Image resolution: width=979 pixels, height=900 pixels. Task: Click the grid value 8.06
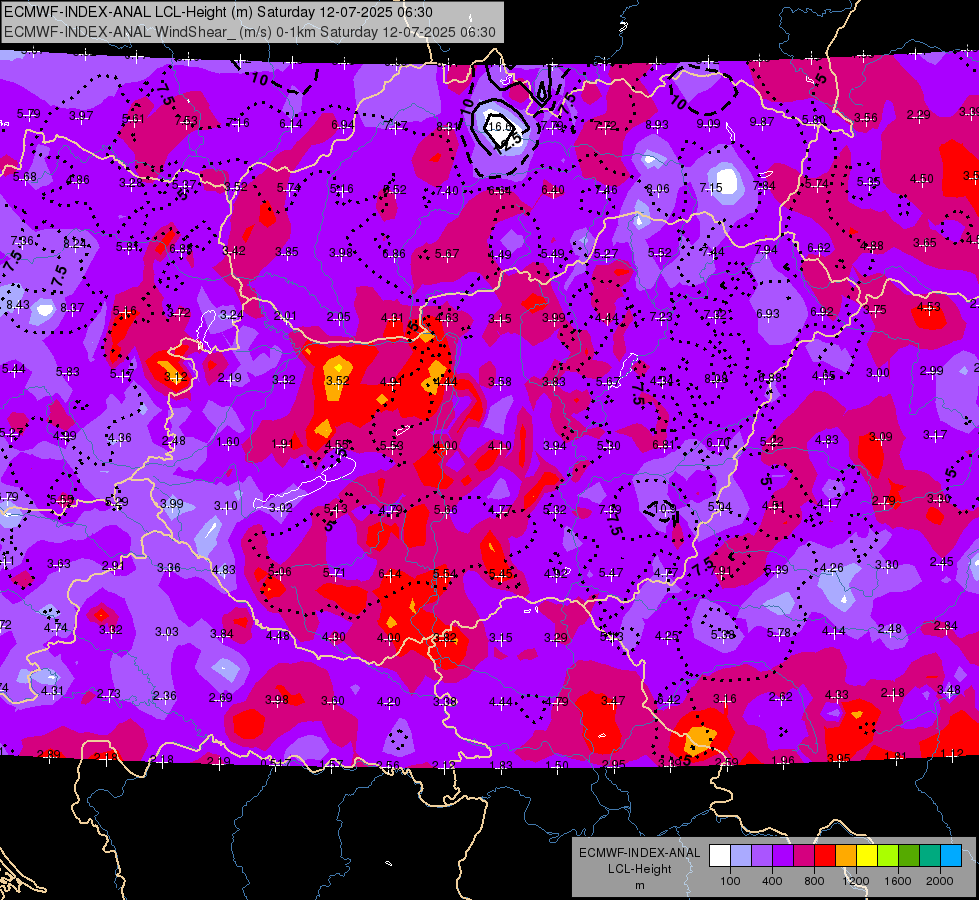pos(657,189)
